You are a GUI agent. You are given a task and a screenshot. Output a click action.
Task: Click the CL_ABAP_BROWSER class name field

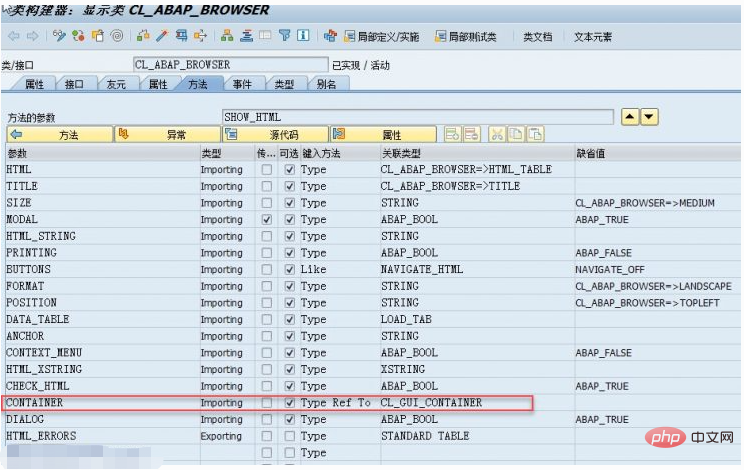230,65
